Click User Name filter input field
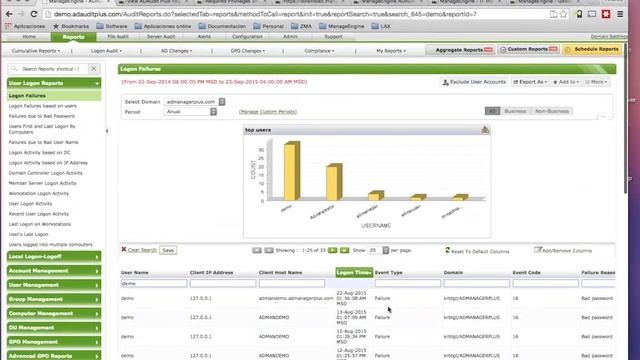 pyautogui.click(x=153, y=283)
